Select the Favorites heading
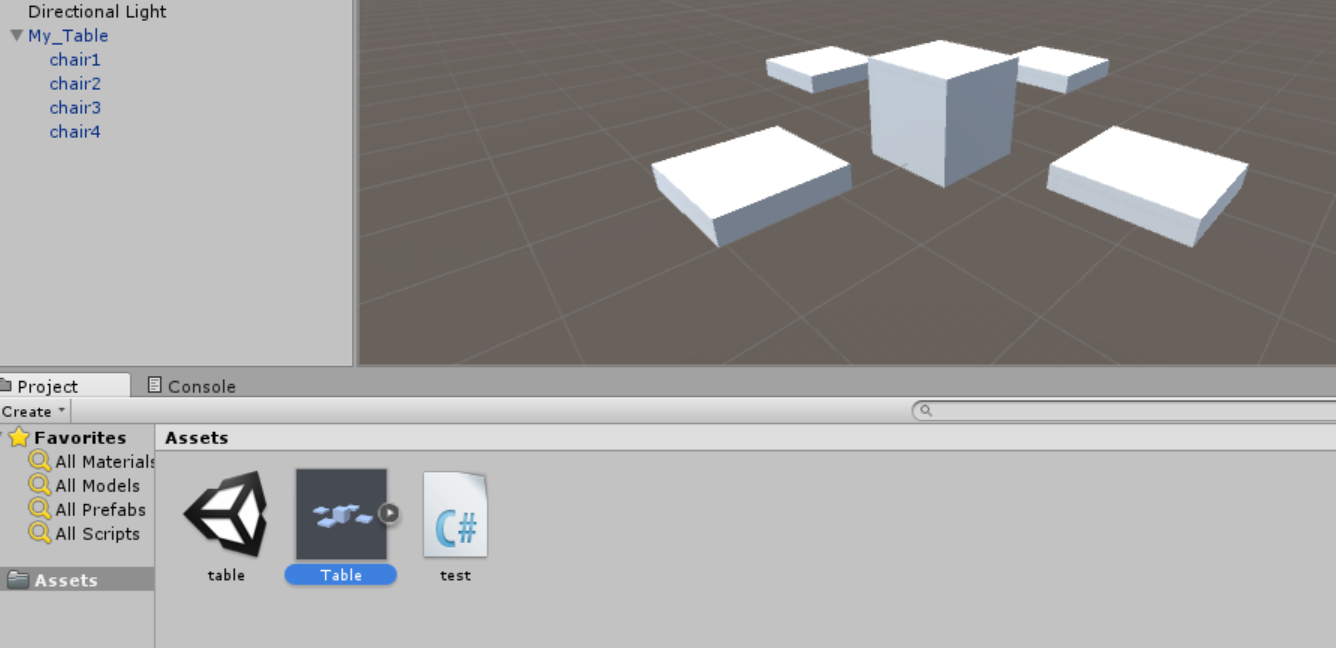 coord(80,438)
